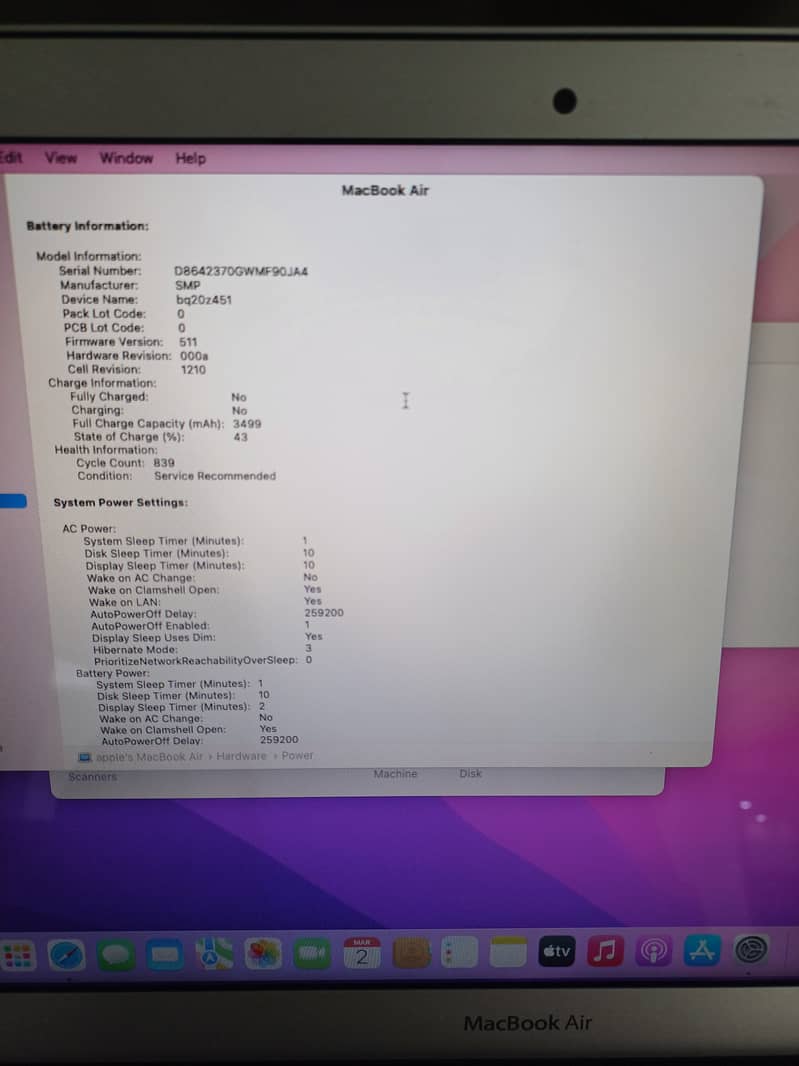
Task: Open Podcasts from the dock
Action: (x=655, y=951)
